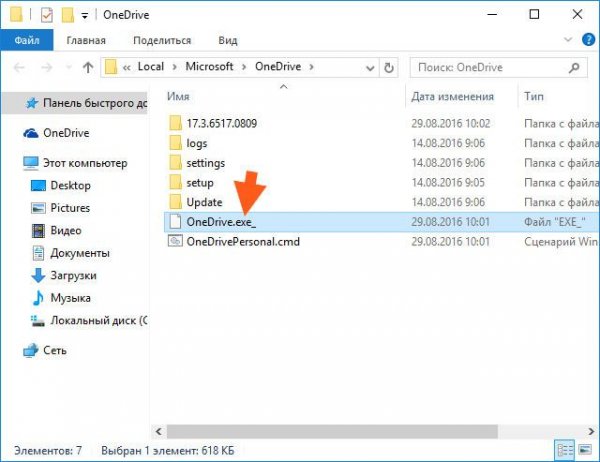Expand chevron after Microsoft in path
Image resolution: width=600 pixels, height=462 pixels.
pyautogui.click(x=244, y=67)
